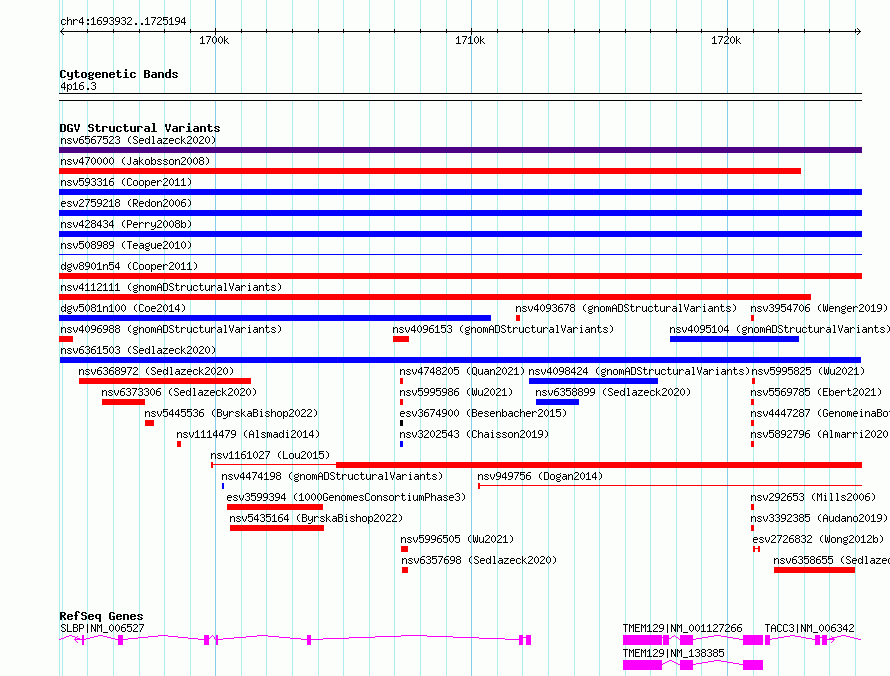Click the nsv593316 (Cooper2011) label
890x676 pixels.
pos(126,182)
